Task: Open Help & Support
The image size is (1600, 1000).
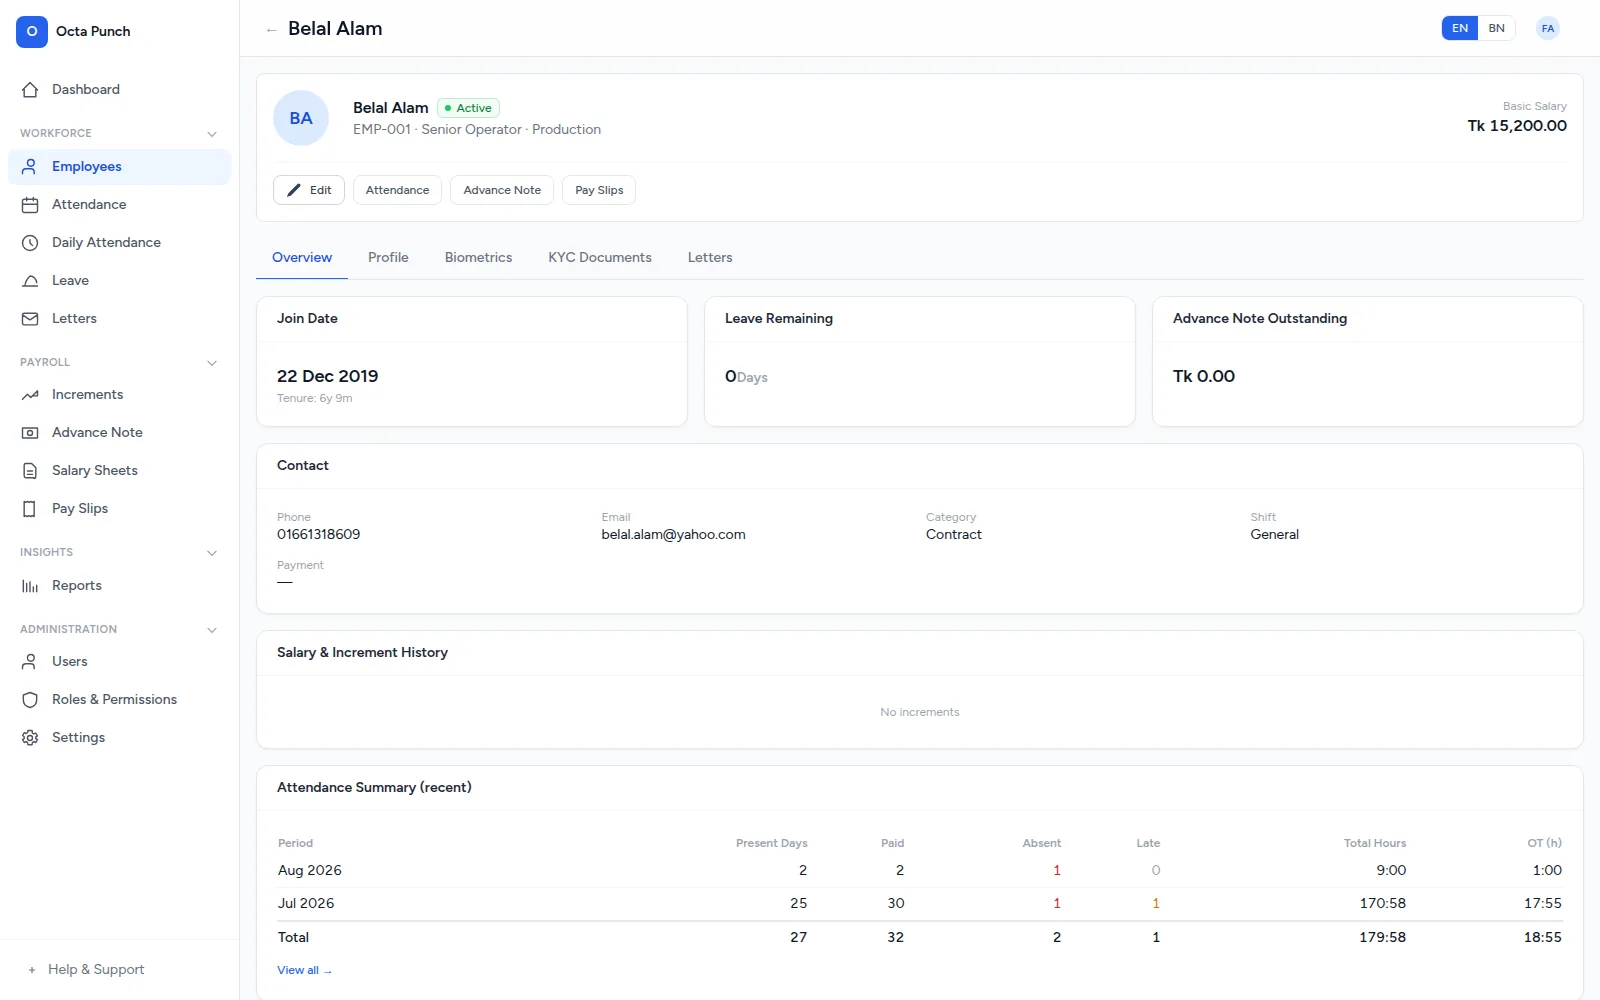Action: point(96,969)
